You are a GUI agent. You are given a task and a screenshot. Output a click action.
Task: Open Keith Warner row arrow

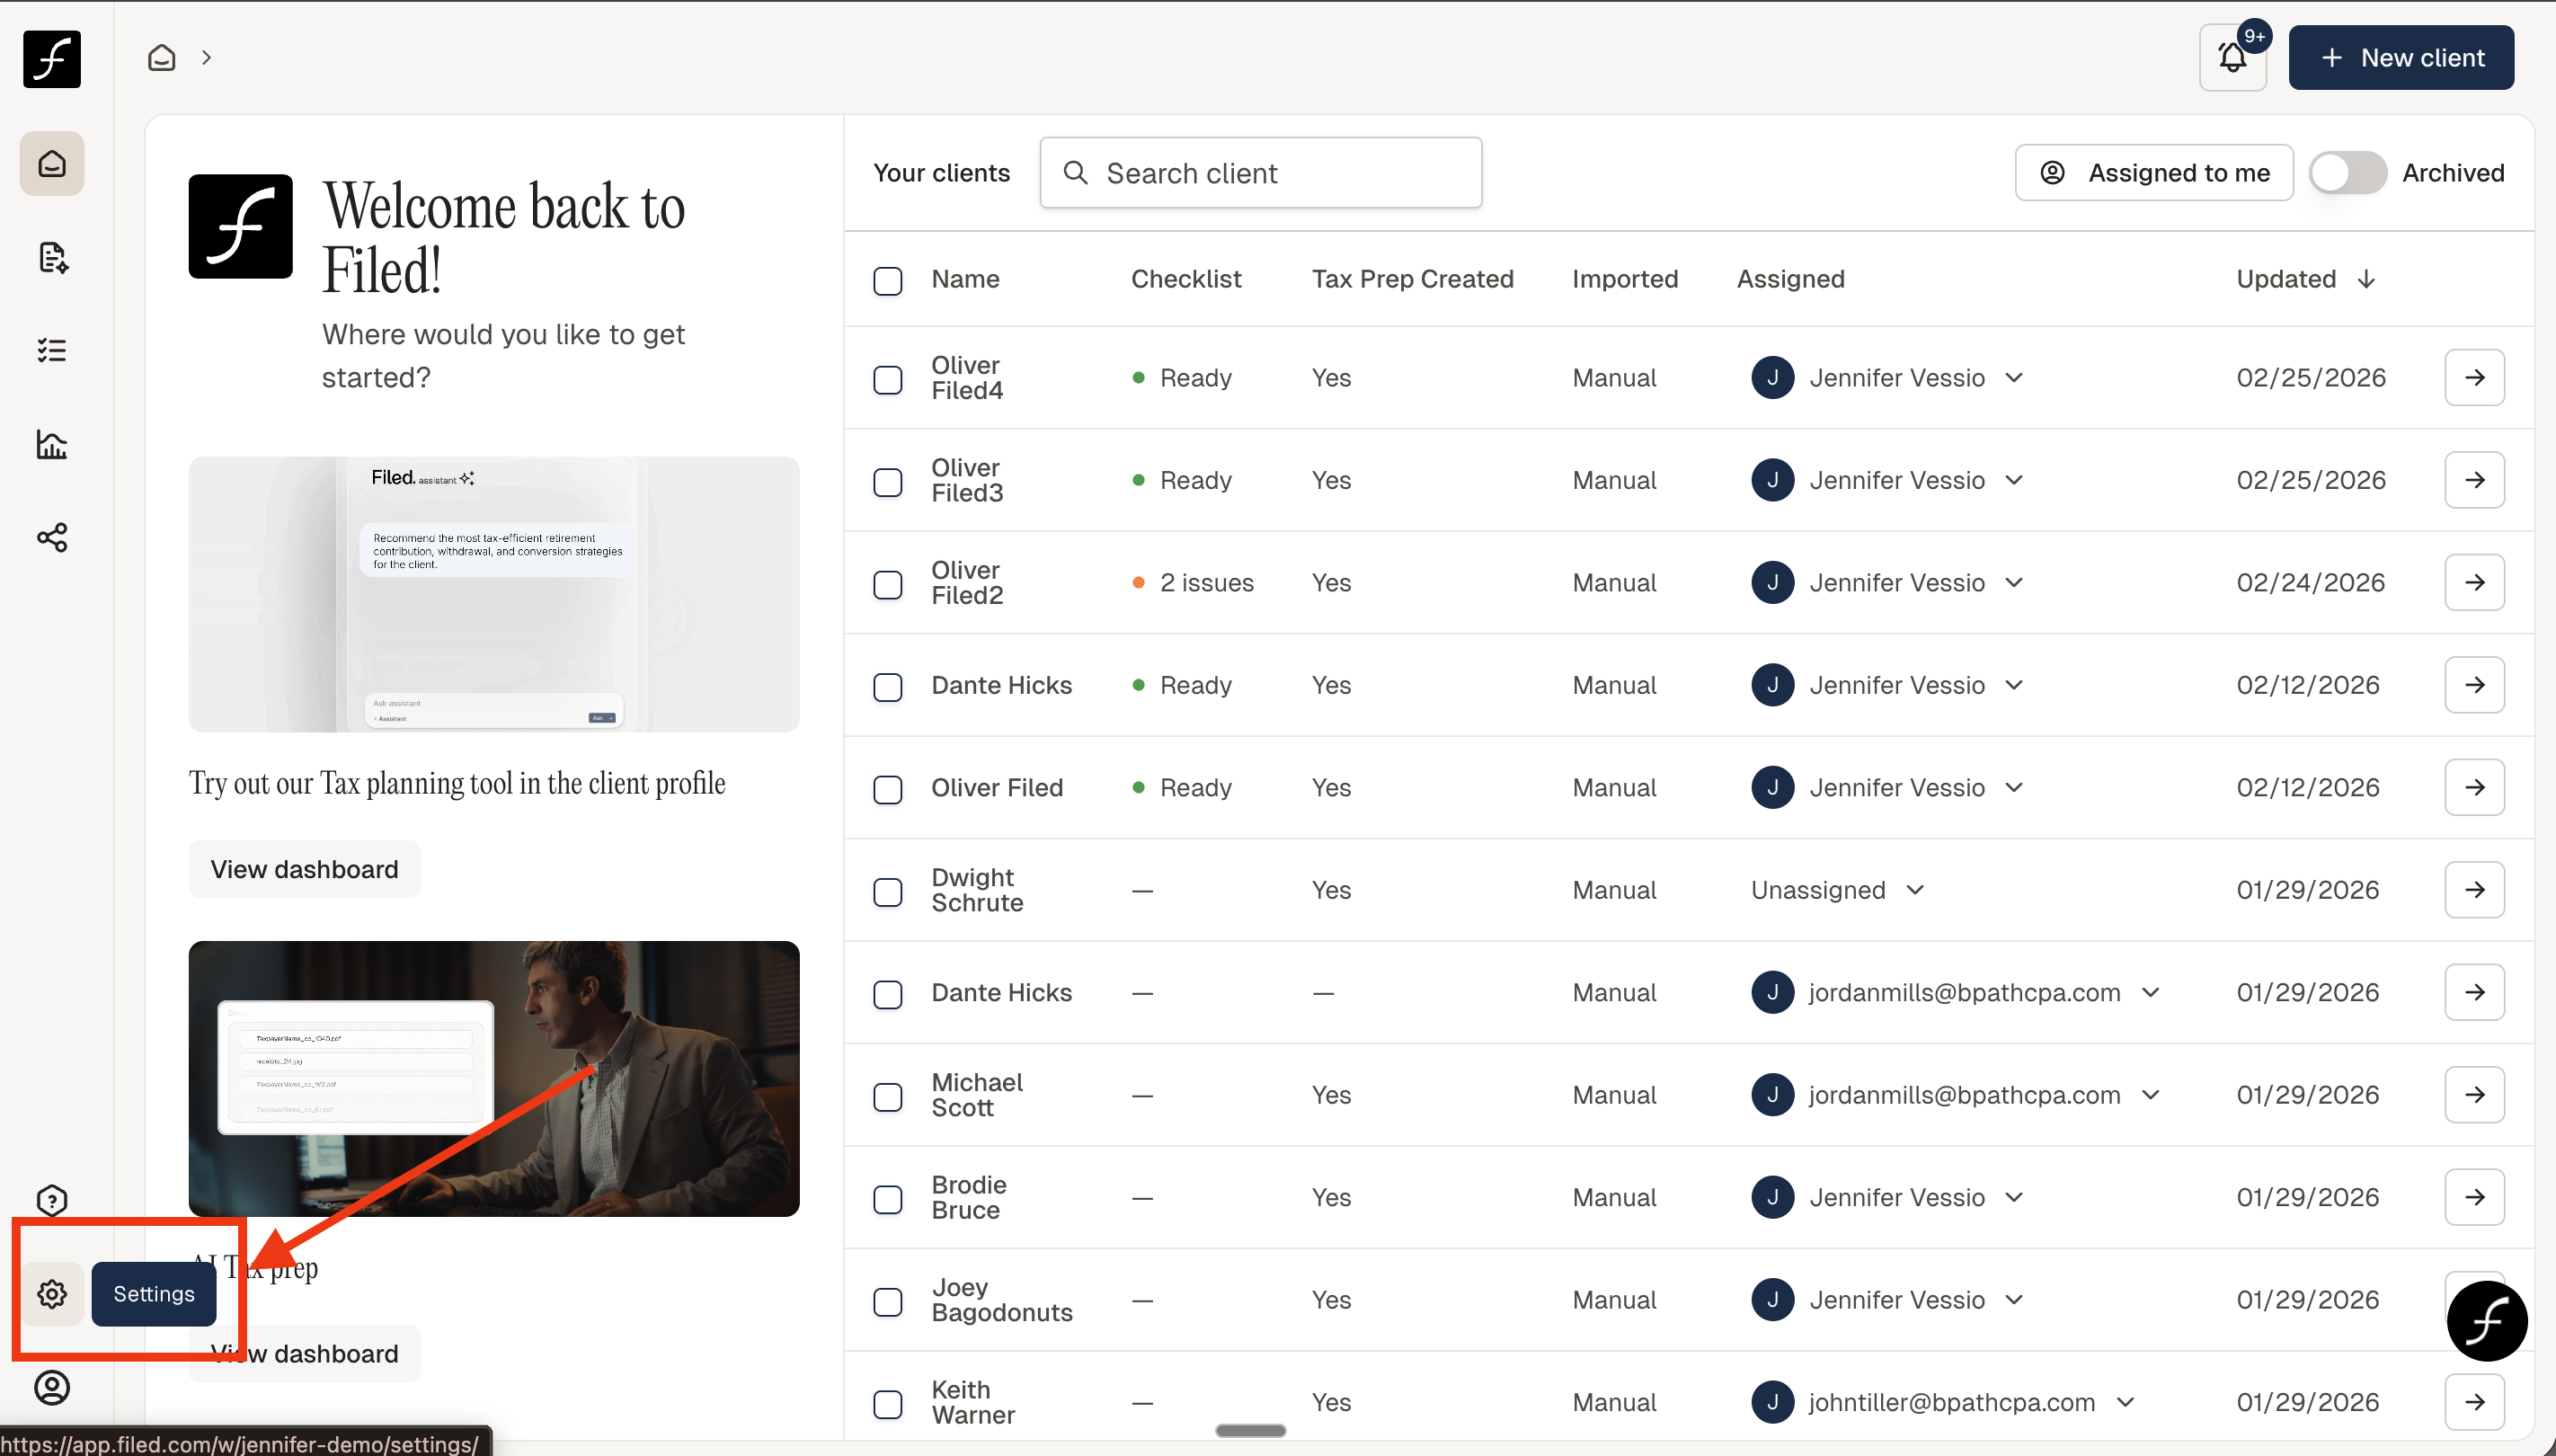pos(2474,1403)
